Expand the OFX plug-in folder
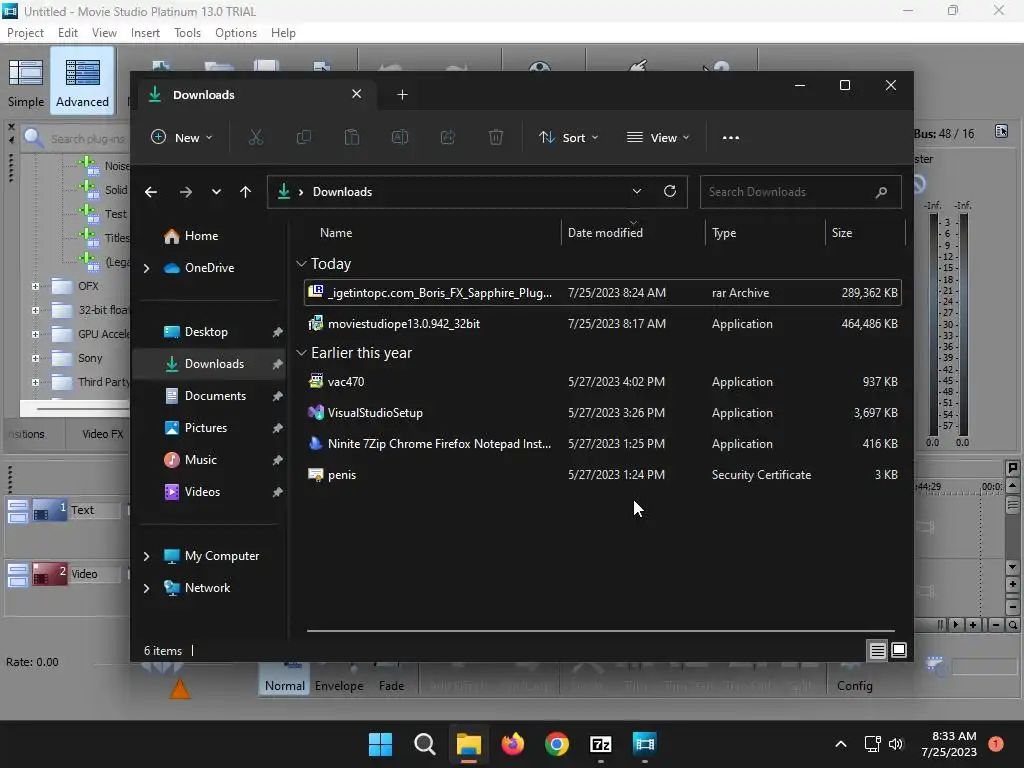The height and width of the screenshot is (768, 1024). (x=35, y=286)
